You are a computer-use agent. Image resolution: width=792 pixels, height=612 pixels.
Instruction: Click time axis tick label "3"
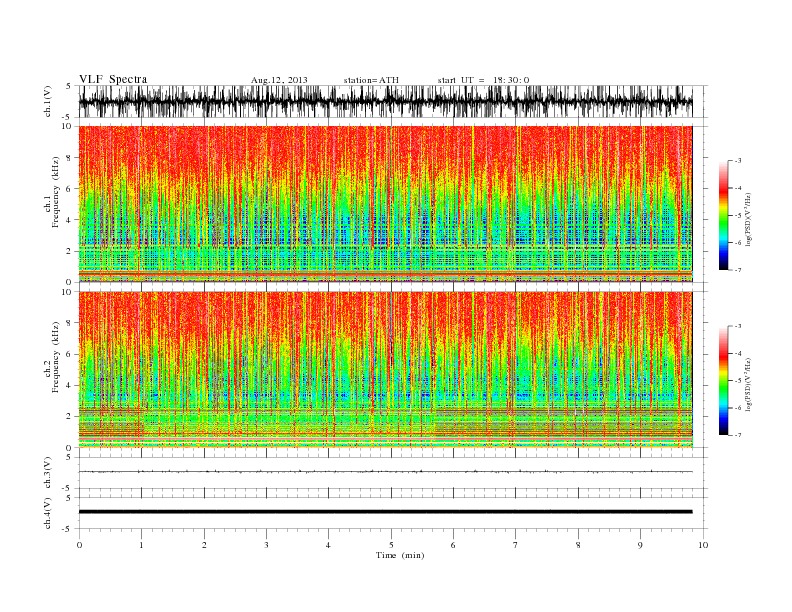tap(266, 545)
